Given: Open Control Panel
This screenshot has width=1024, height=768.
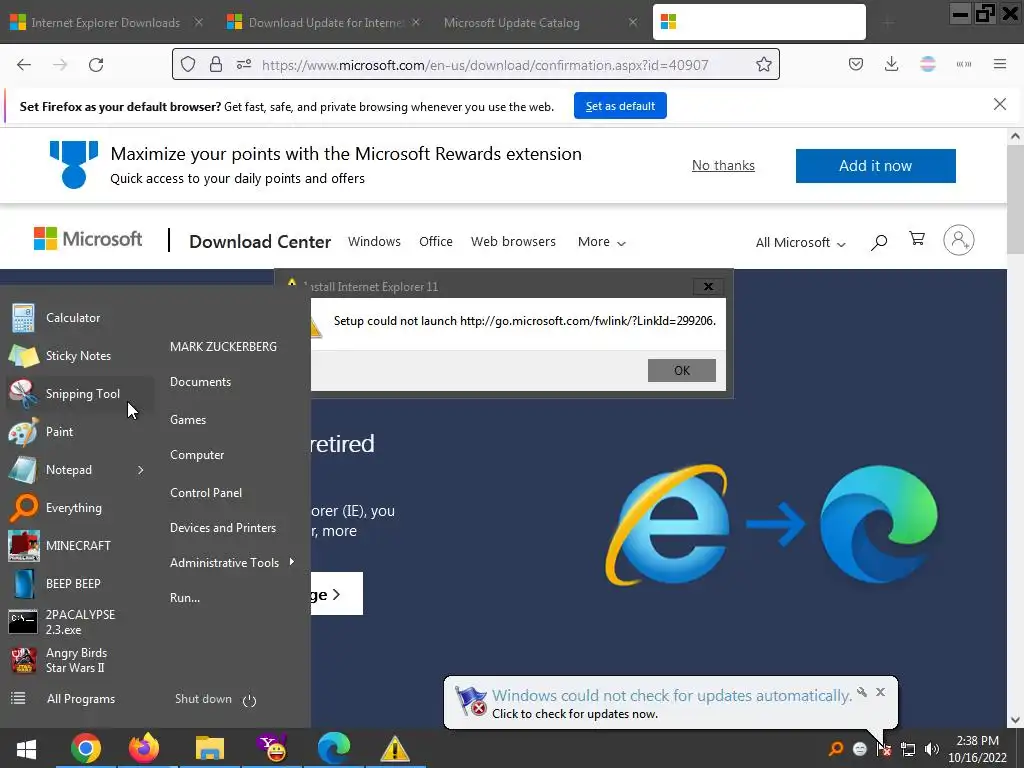Looking at the screenshot, I should tap(206, 493).
